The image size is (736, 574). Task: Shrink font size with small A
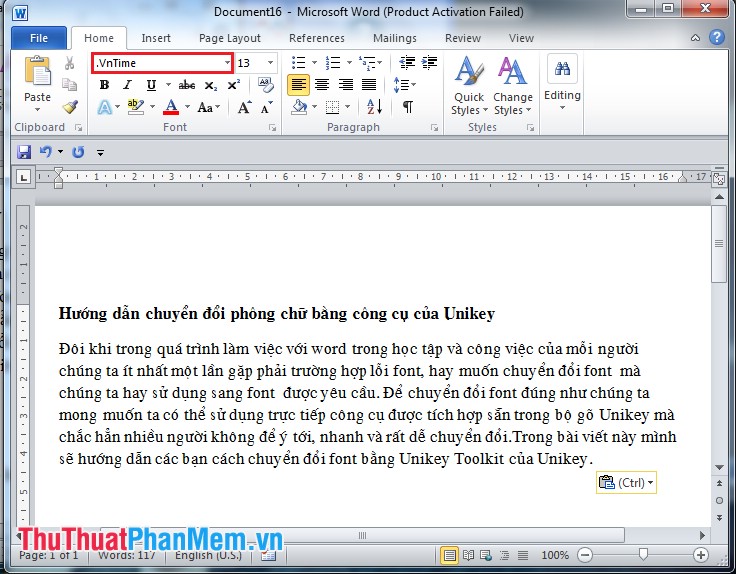pos(267,107)
